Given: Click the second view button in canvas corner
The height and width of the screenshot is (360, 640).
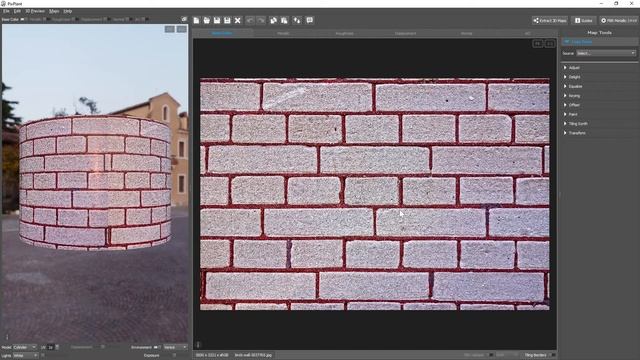Looking at the screenshot, I should tap(550, 44).
